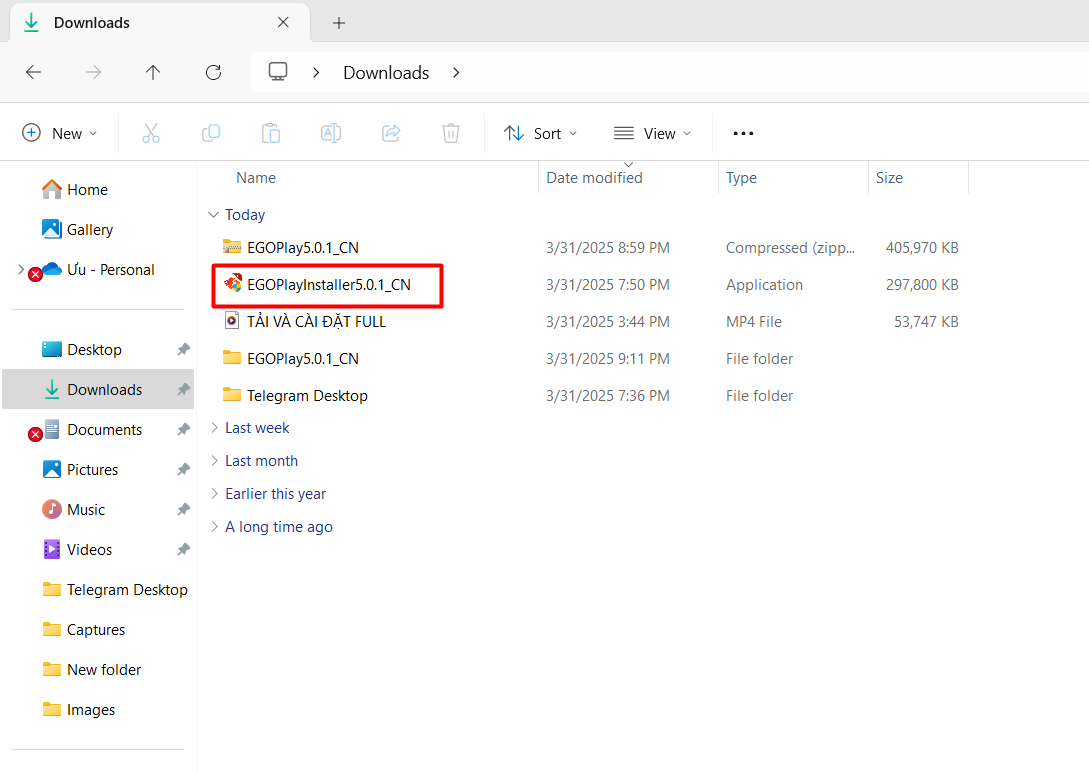Click the This PC monitor icon in address bar
The width and height of the screenshot is (1089, 773).
tap(278, 72)
